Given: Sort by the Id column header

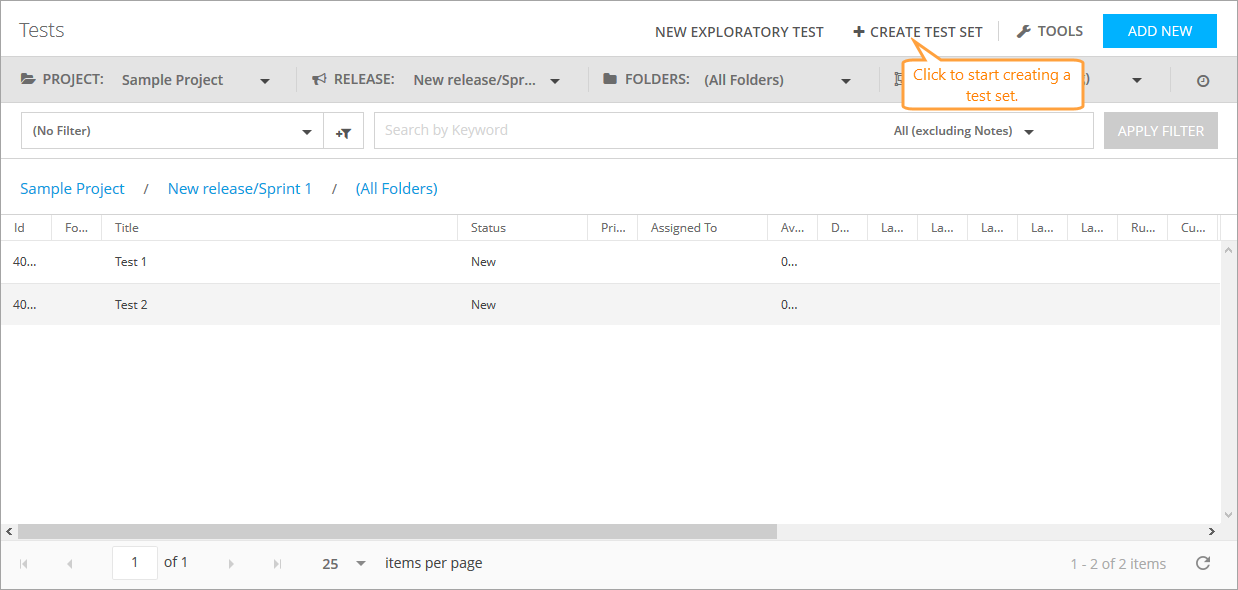Looking at the screenshot, I should (26, 228).
